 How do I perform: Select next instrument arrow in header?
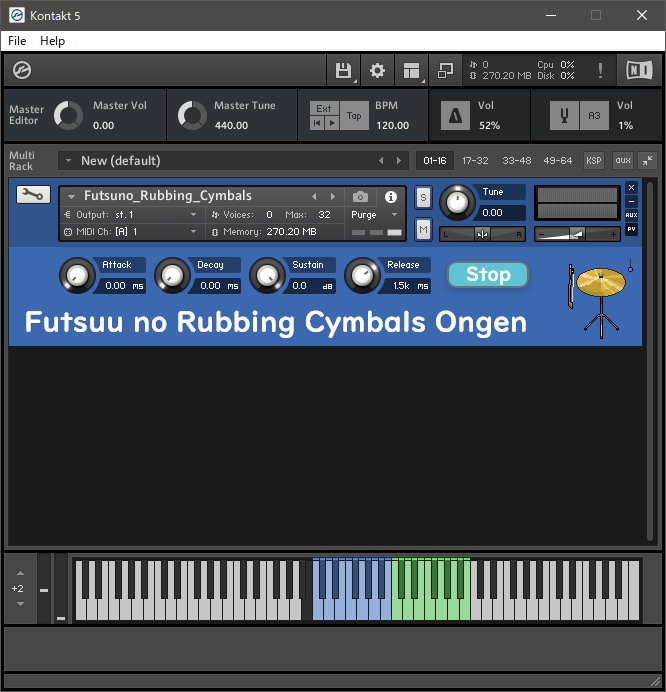tap(333, 196)
